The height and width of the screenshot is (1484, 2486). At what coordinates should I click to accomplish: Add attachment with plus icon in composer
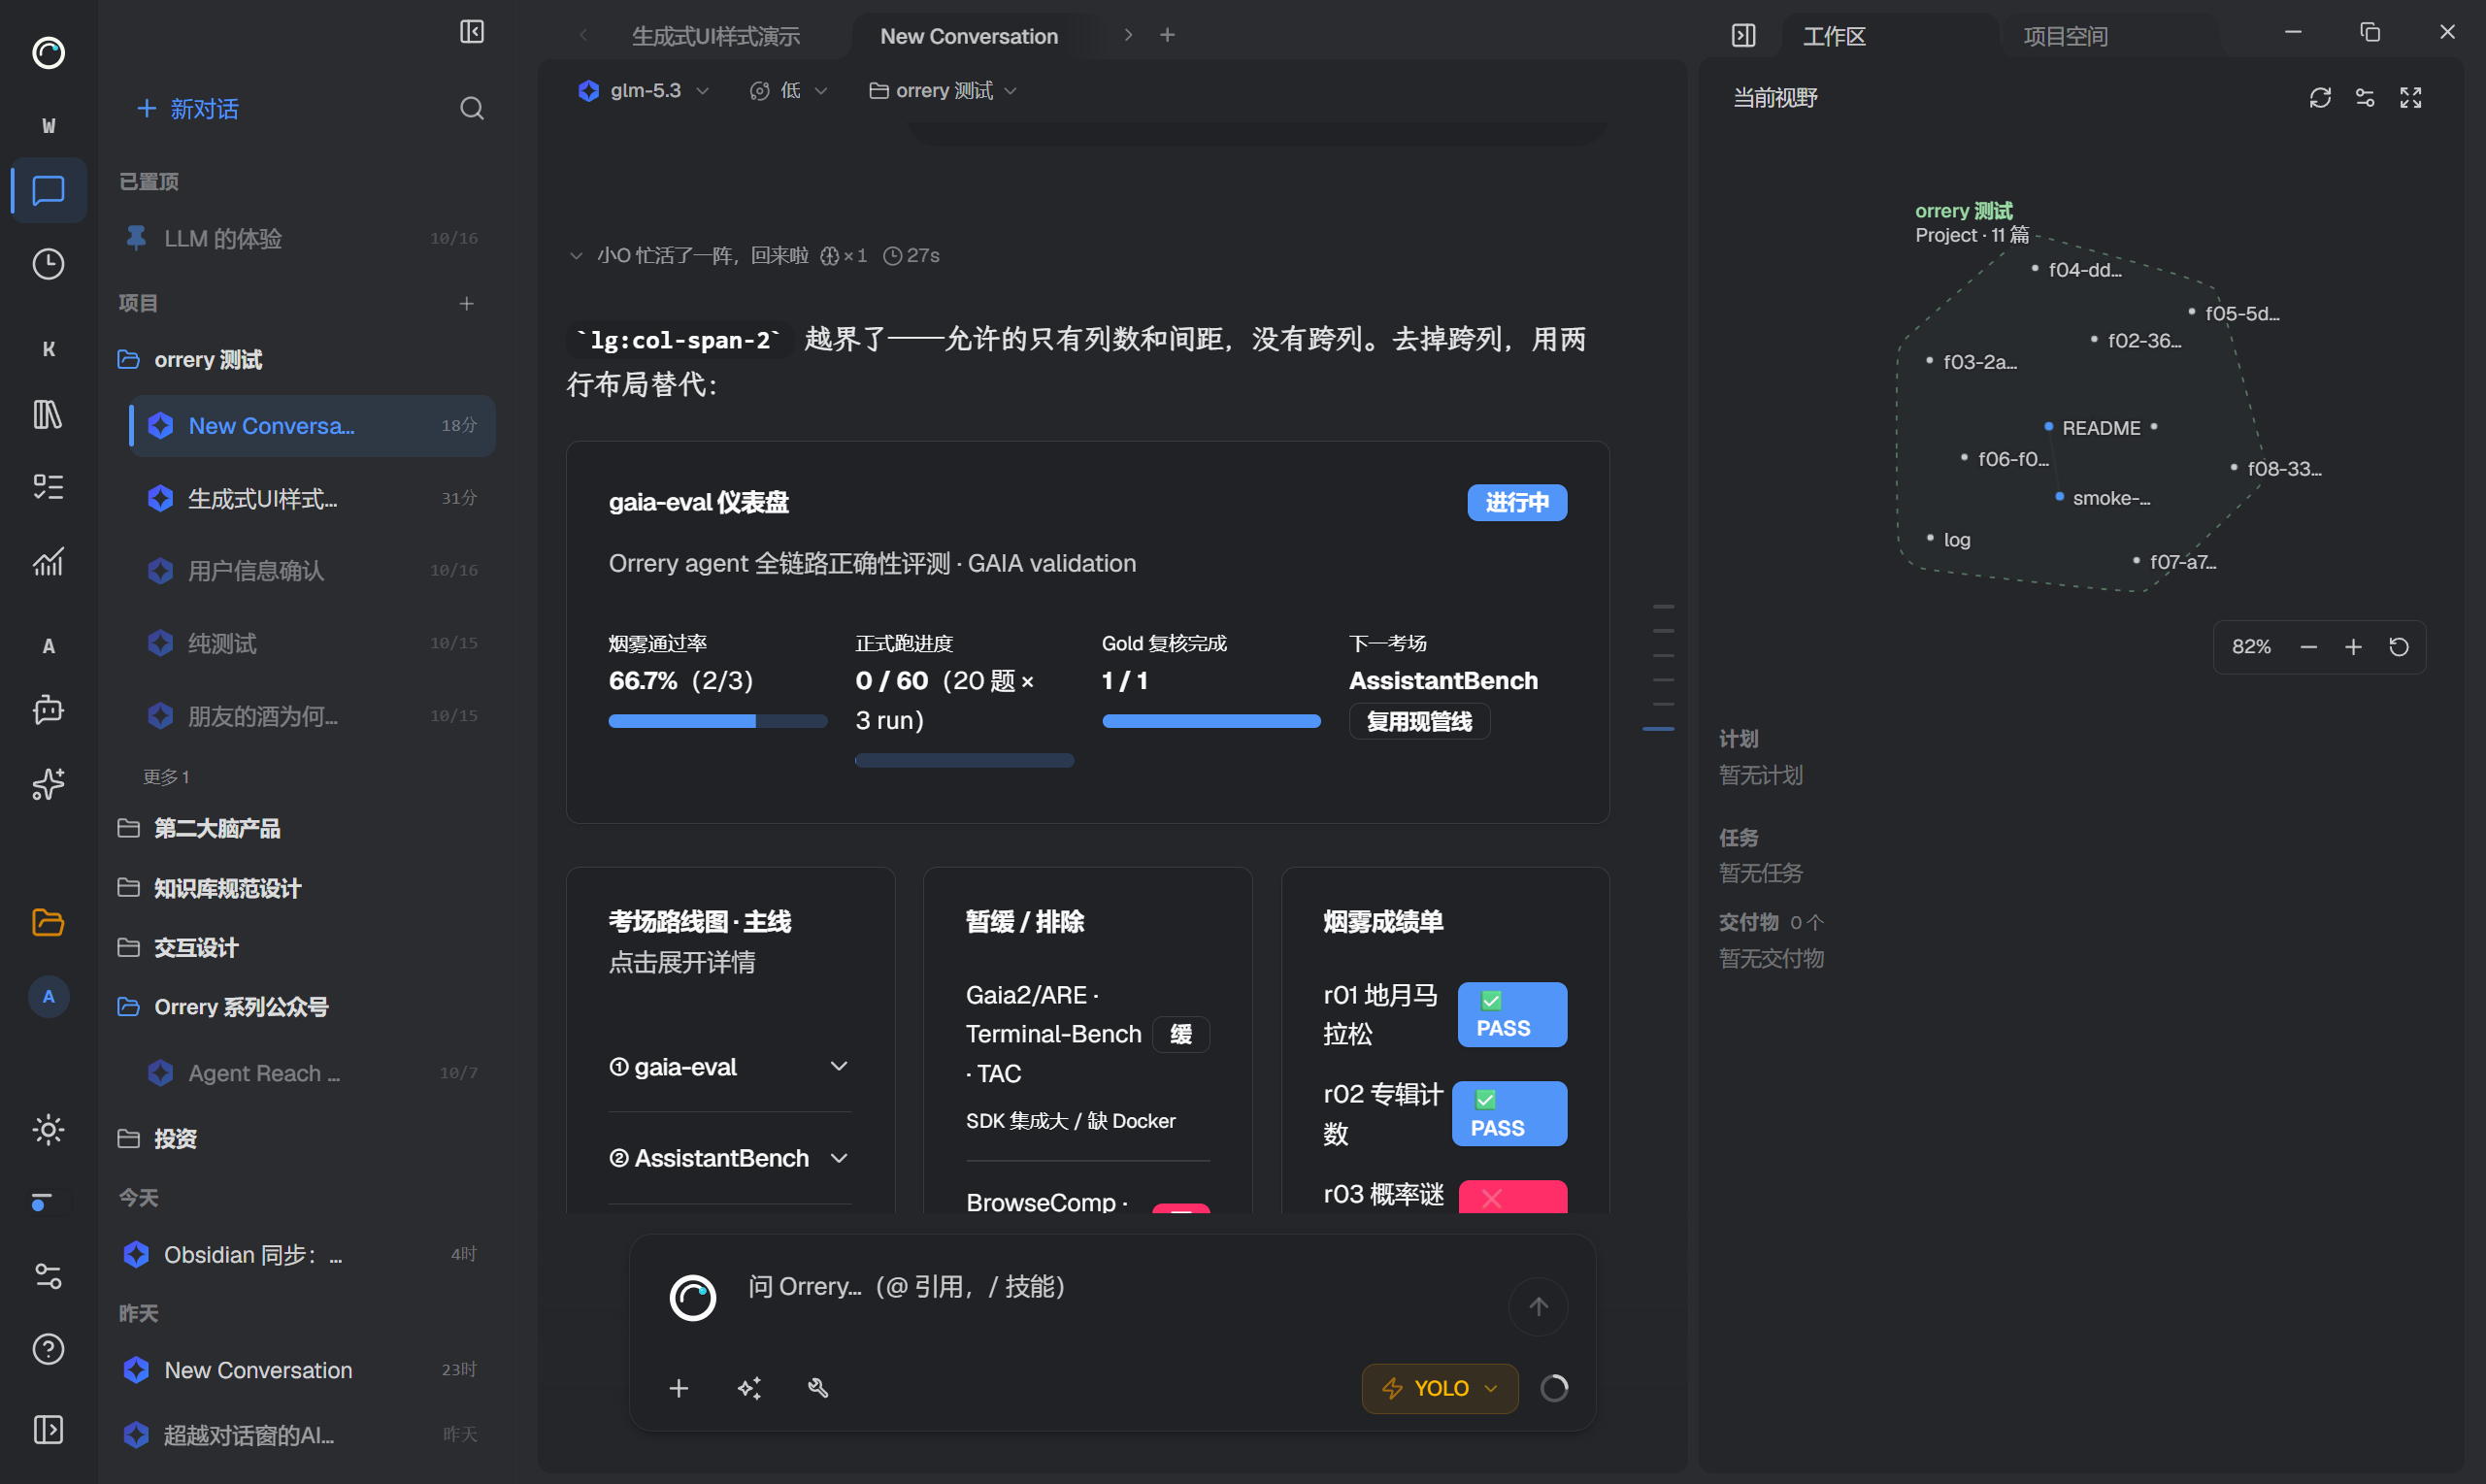click(679, 1388)
